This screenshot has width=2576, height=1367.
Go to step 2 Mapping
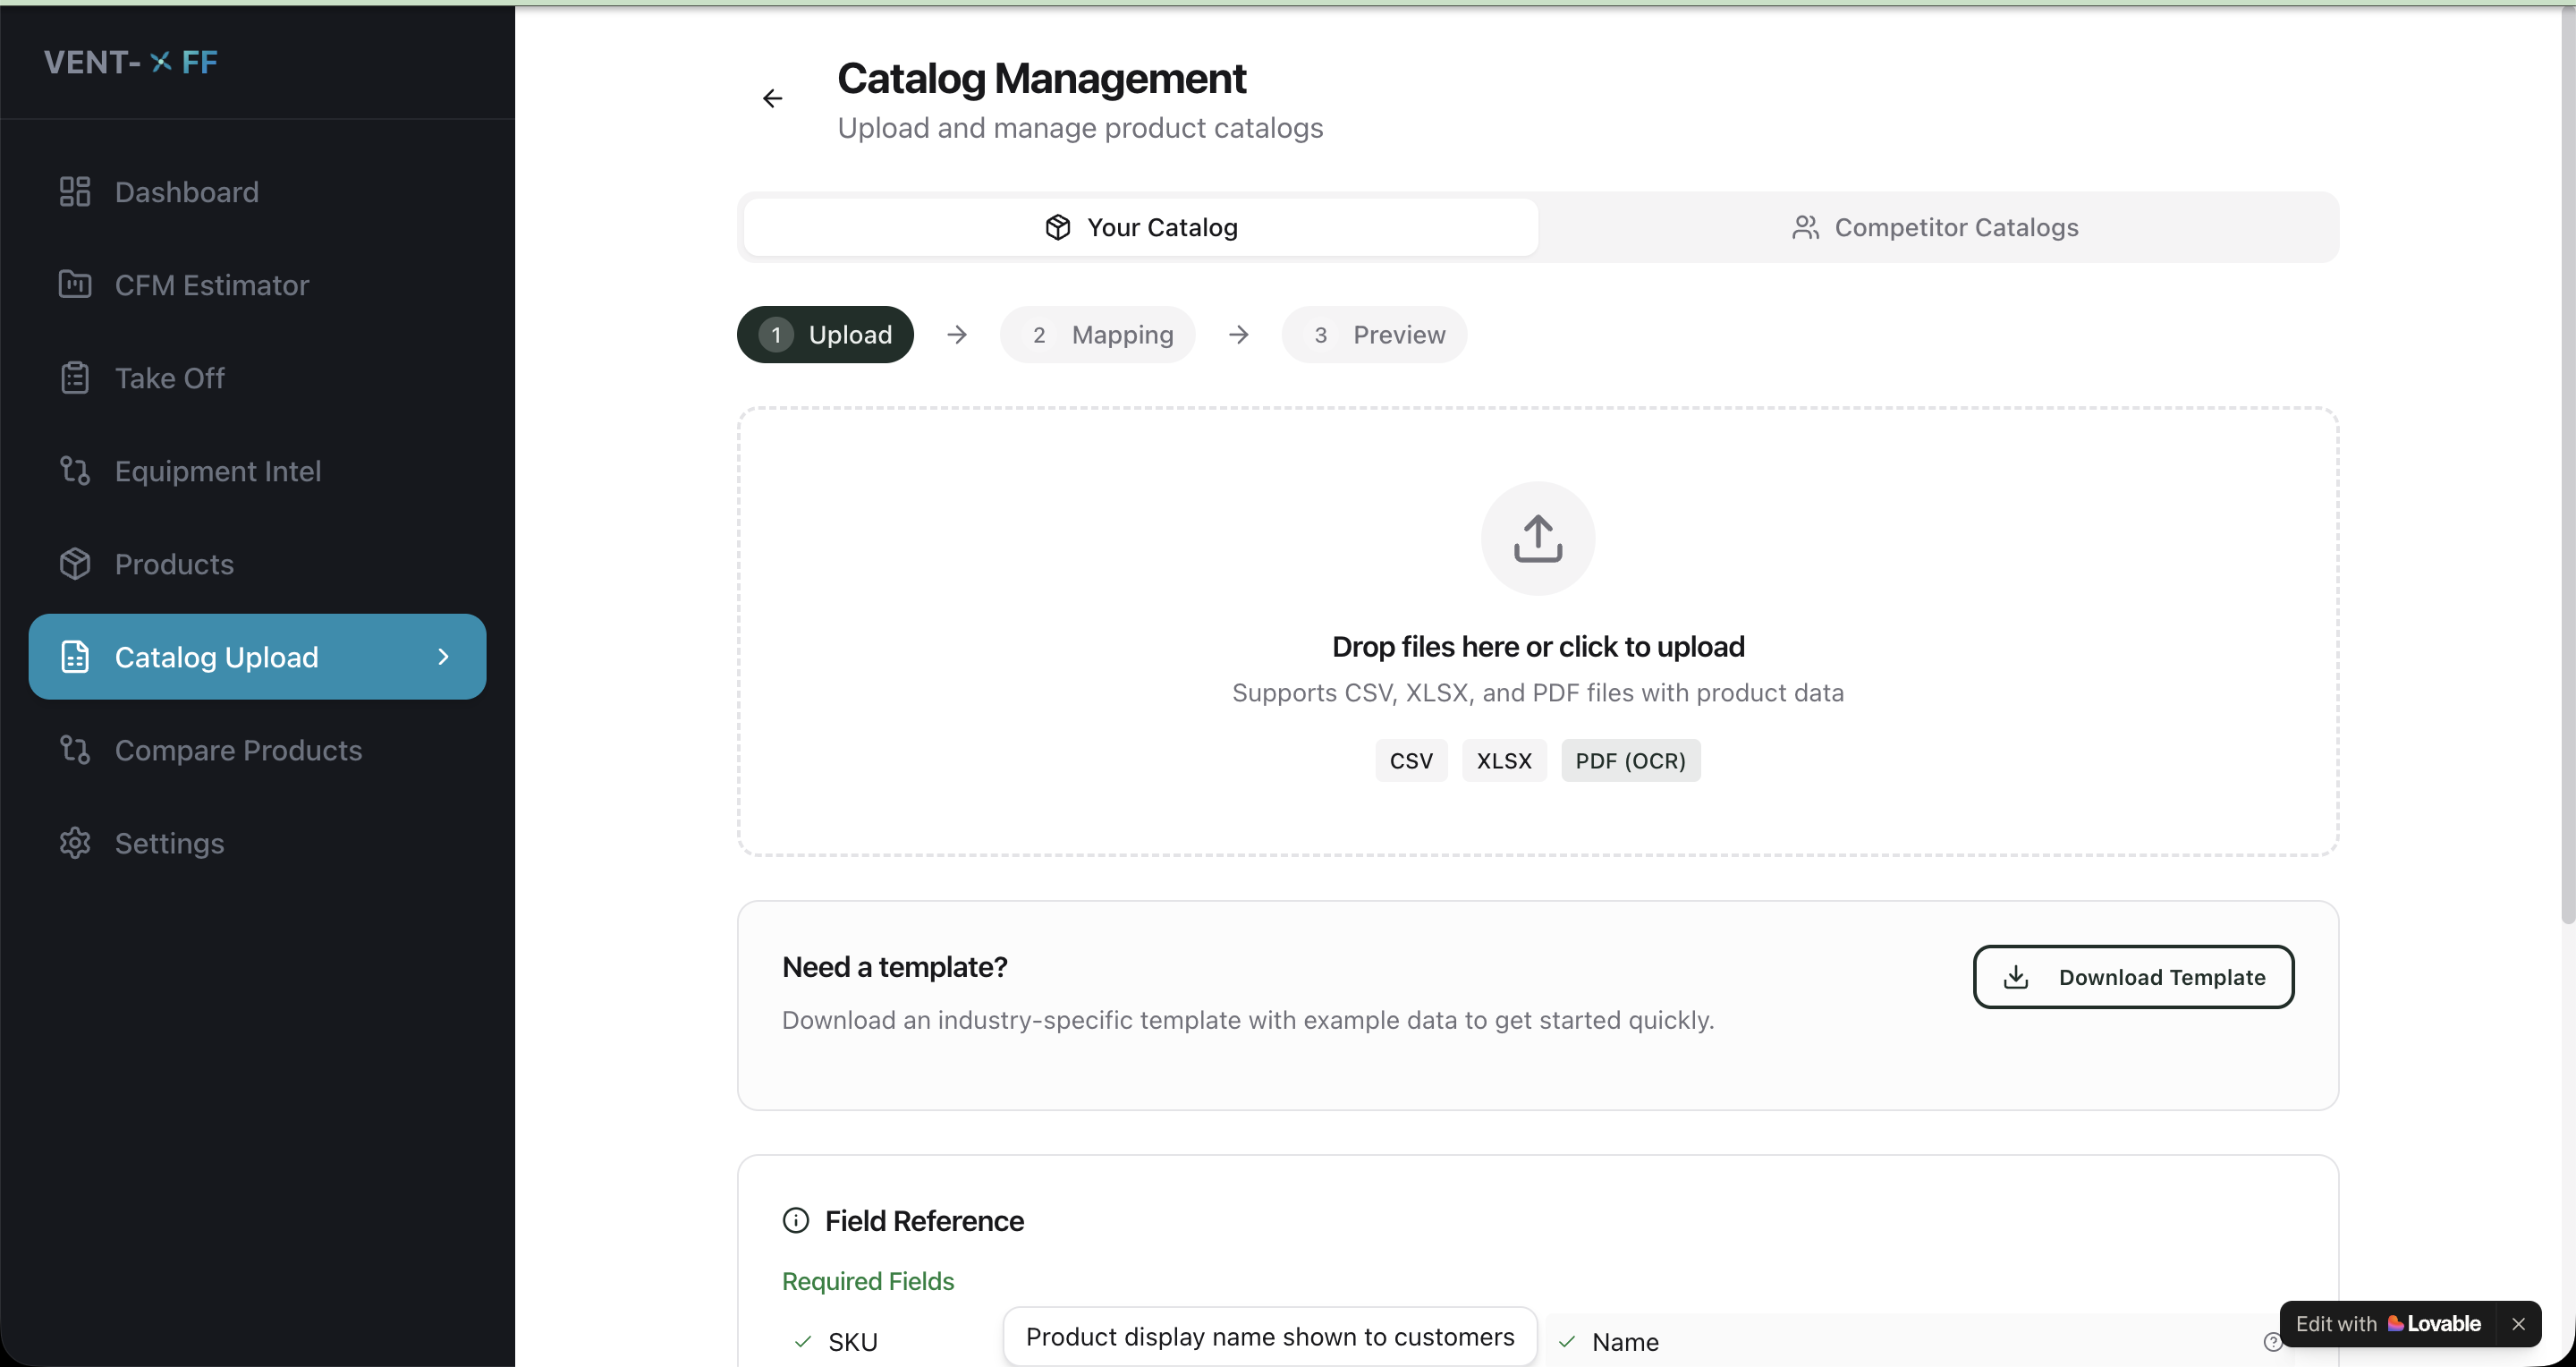1097,335
